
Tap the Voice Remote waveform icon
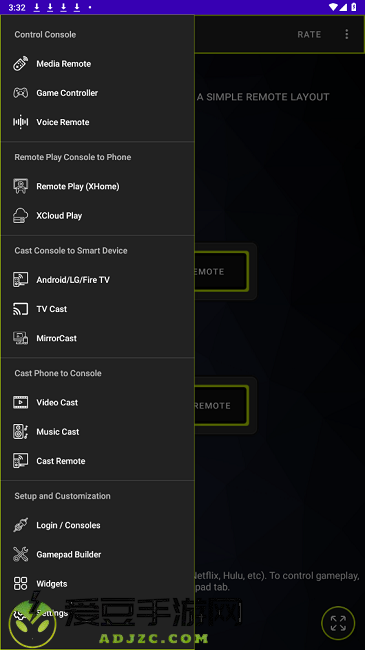20,122
